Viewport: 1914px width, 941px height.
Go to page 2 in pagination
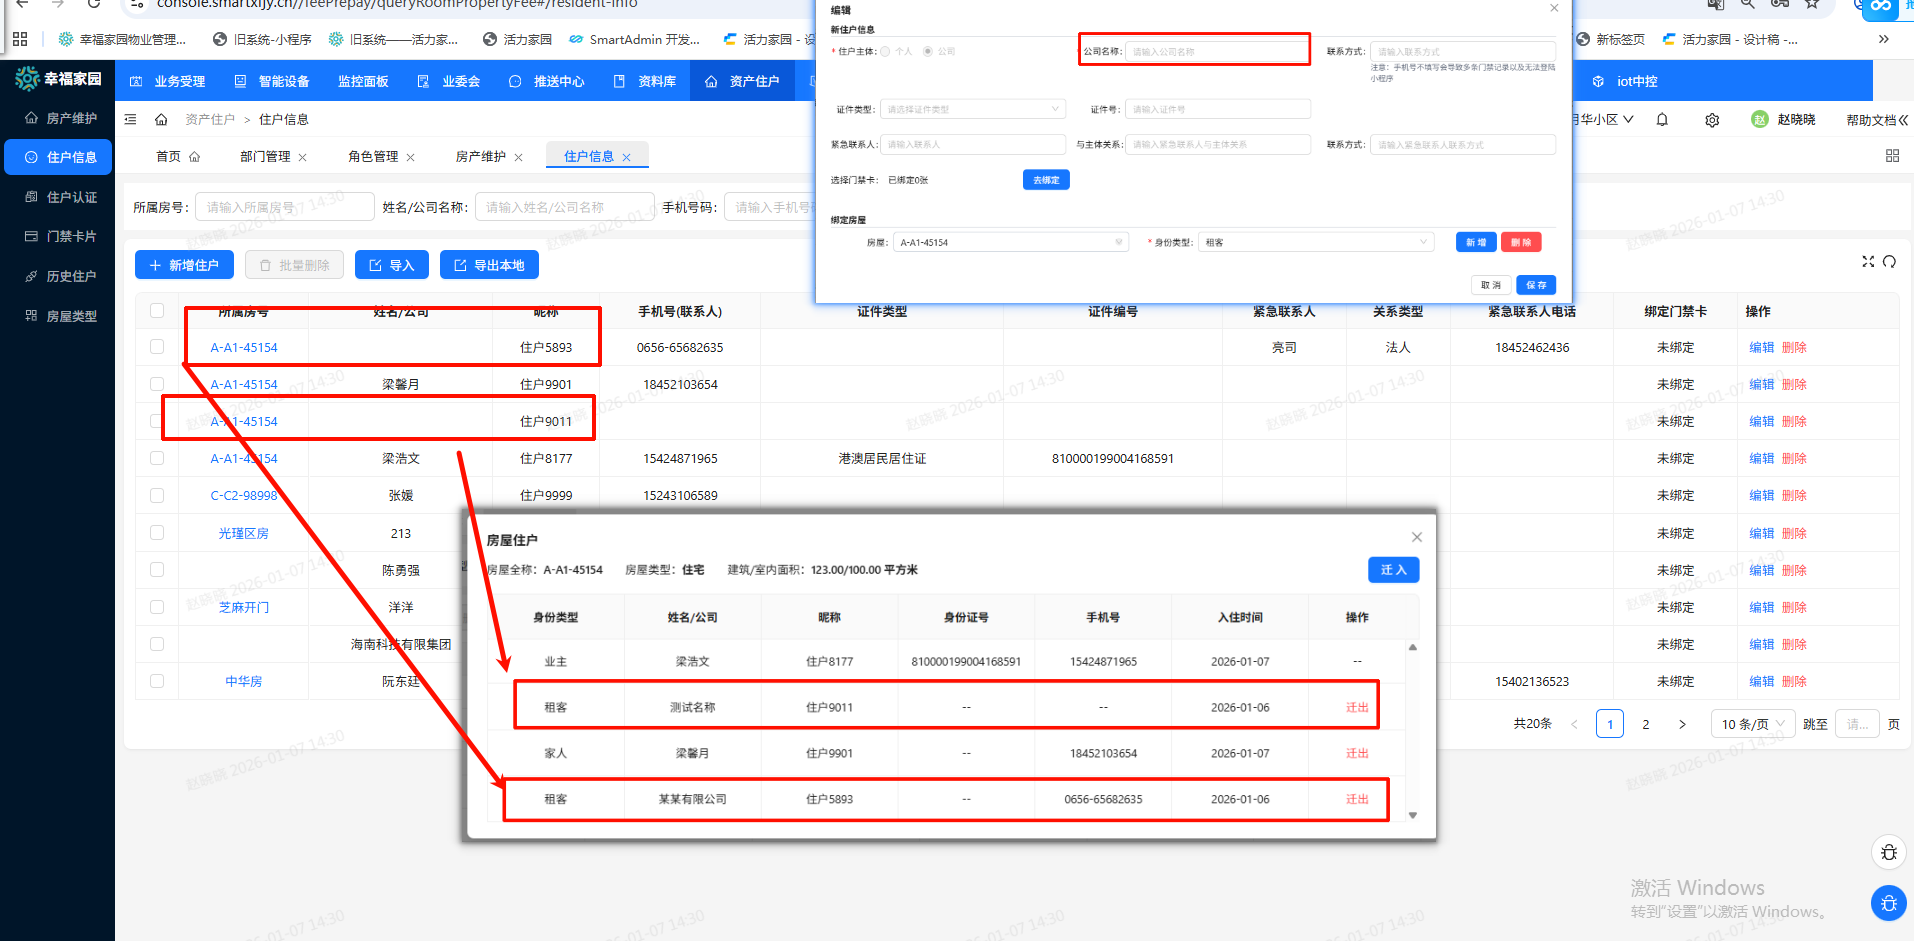[1646, 724]
